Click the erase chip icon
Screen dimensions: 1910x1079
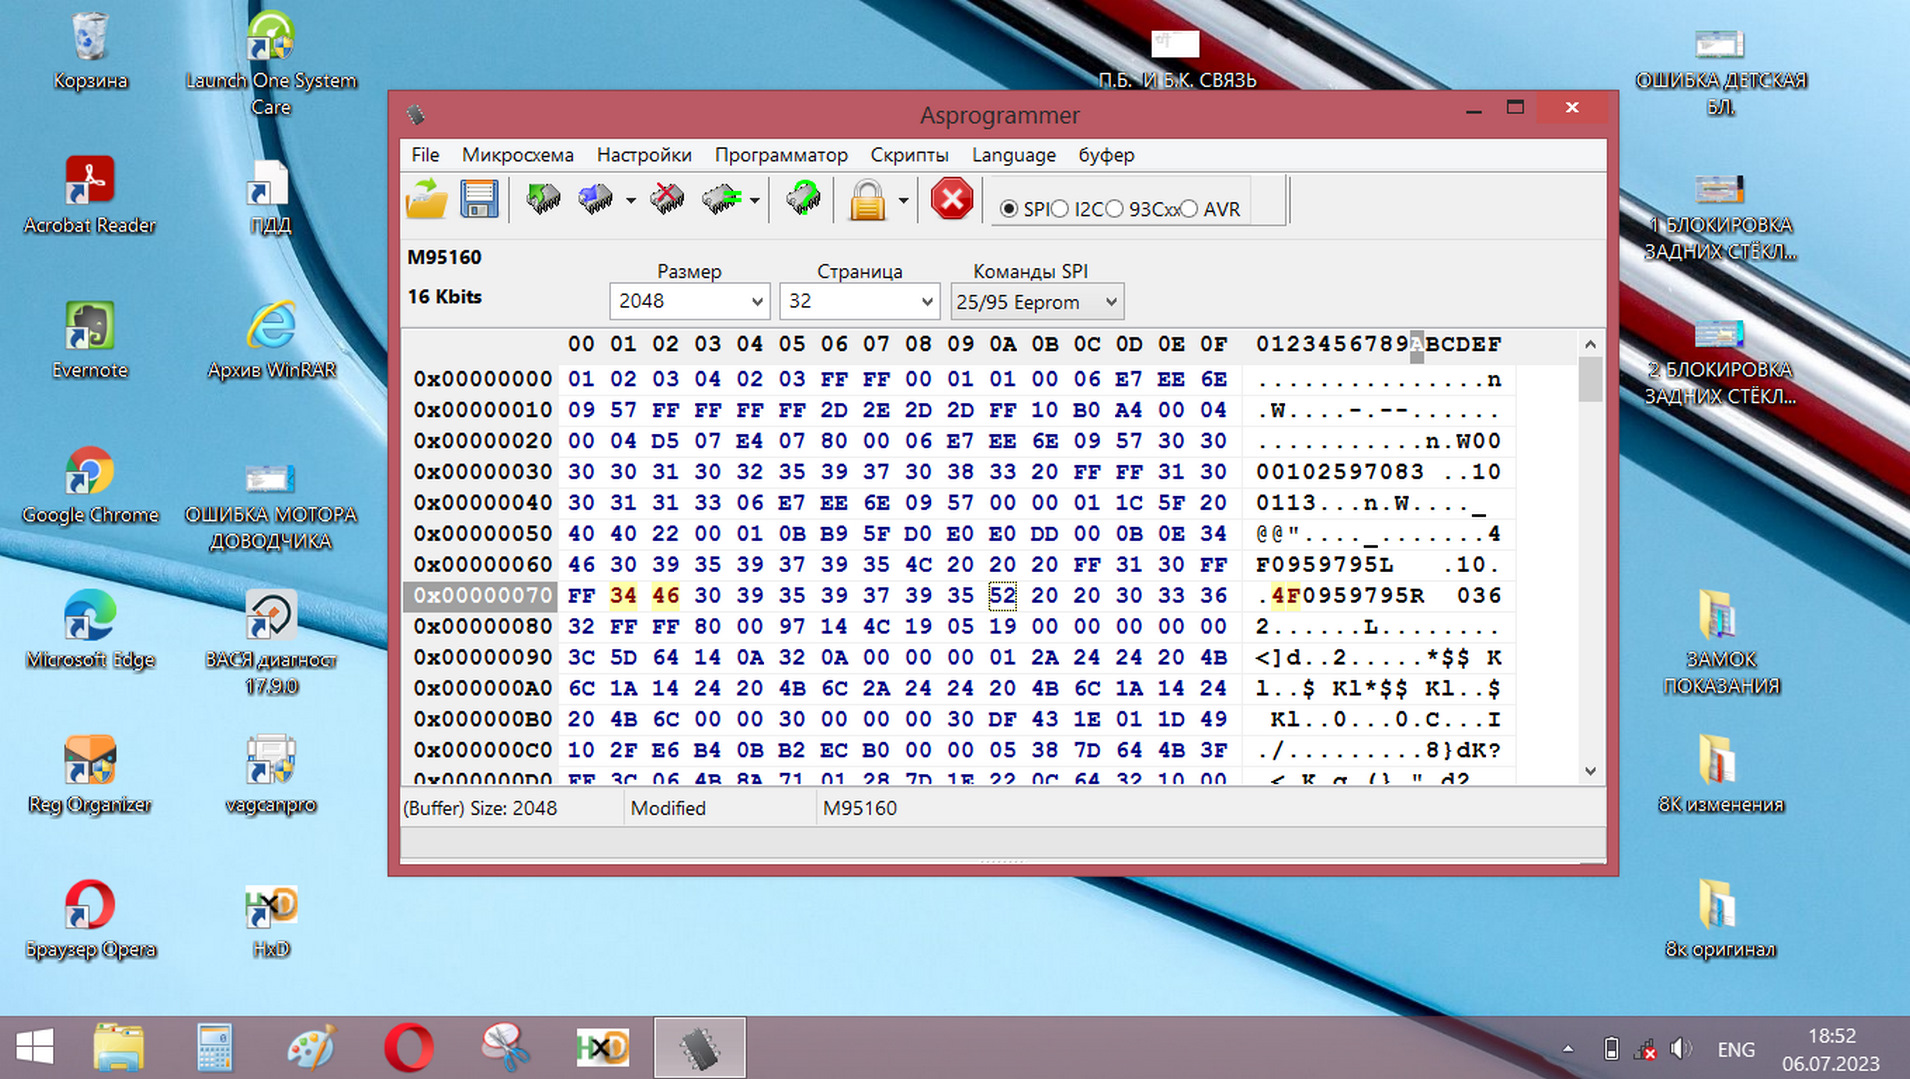point(667,199)
